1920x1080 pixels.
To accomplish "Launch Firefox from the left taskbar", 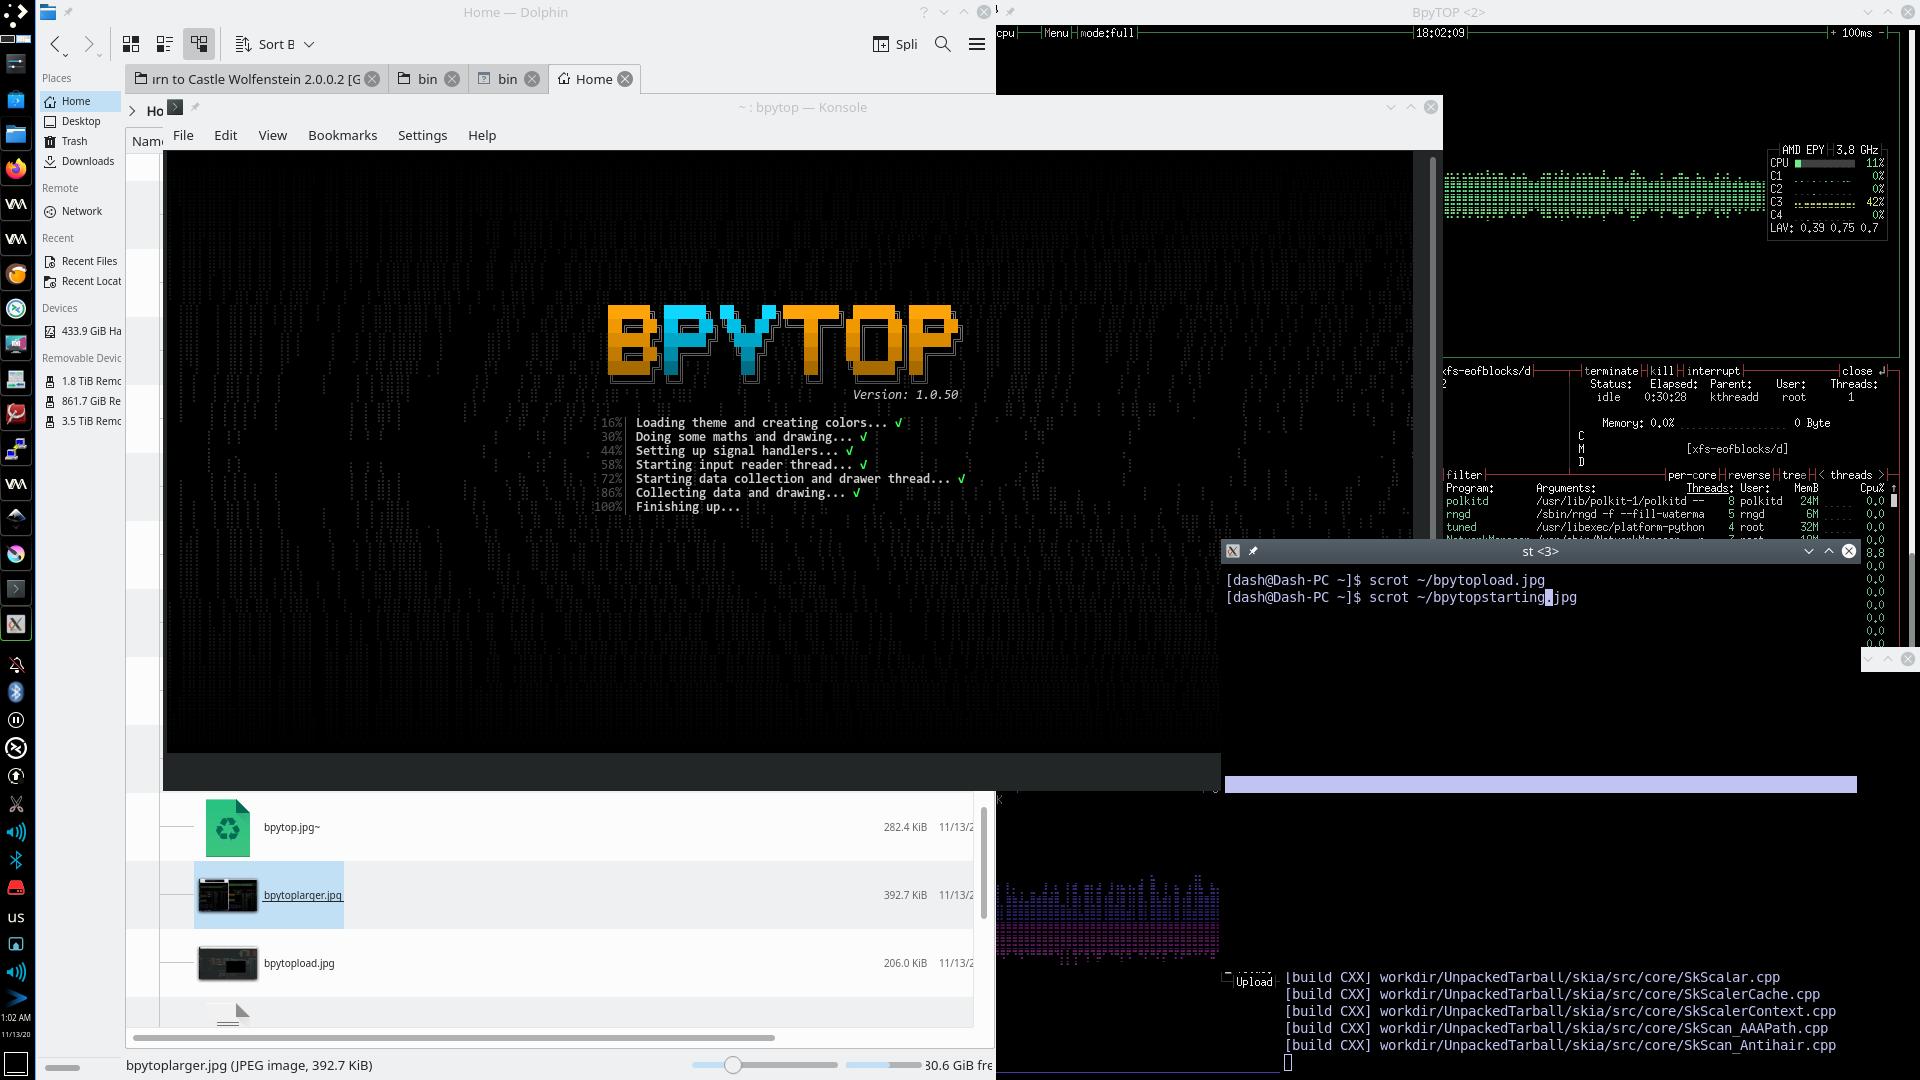I will pyautogui.click(x=16, y=169).
